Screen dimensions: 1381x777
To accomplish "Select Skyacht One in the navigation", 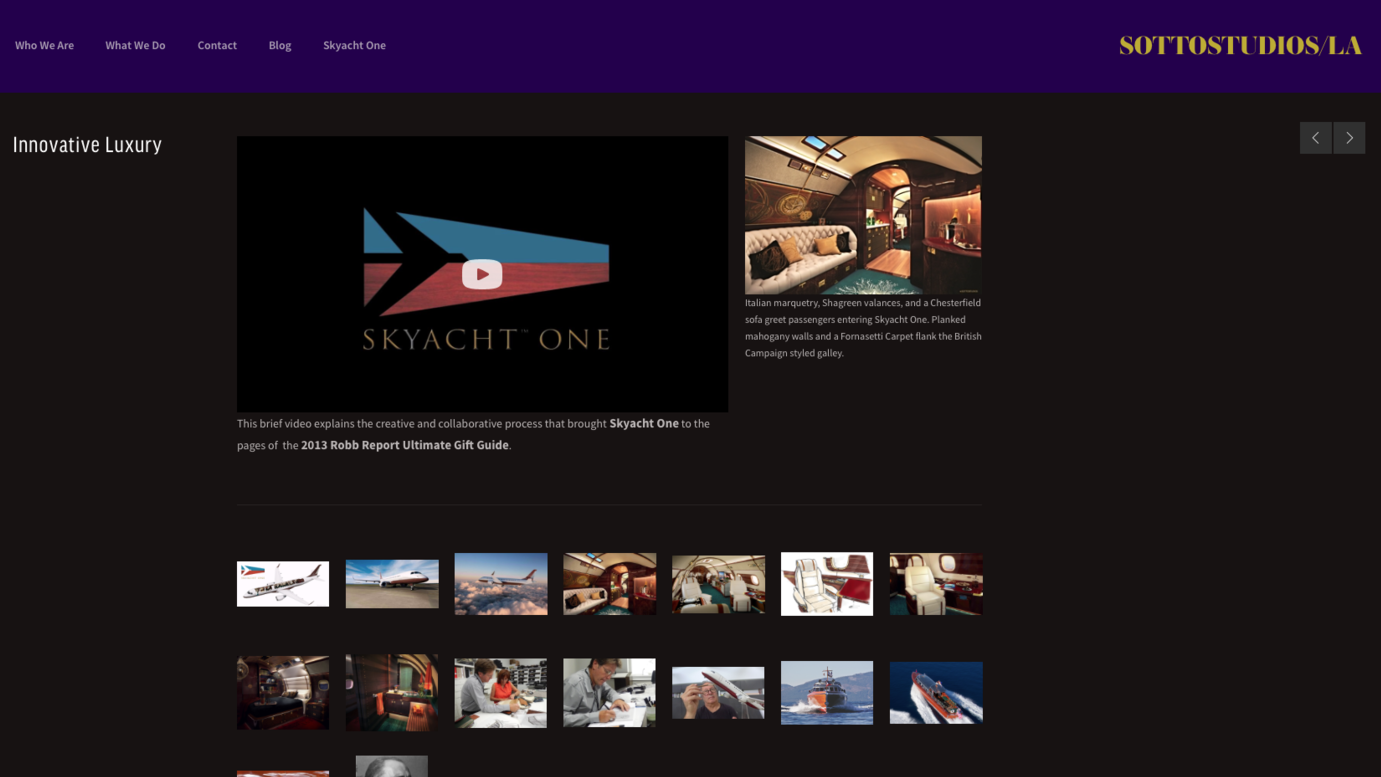I will [354, 45].
